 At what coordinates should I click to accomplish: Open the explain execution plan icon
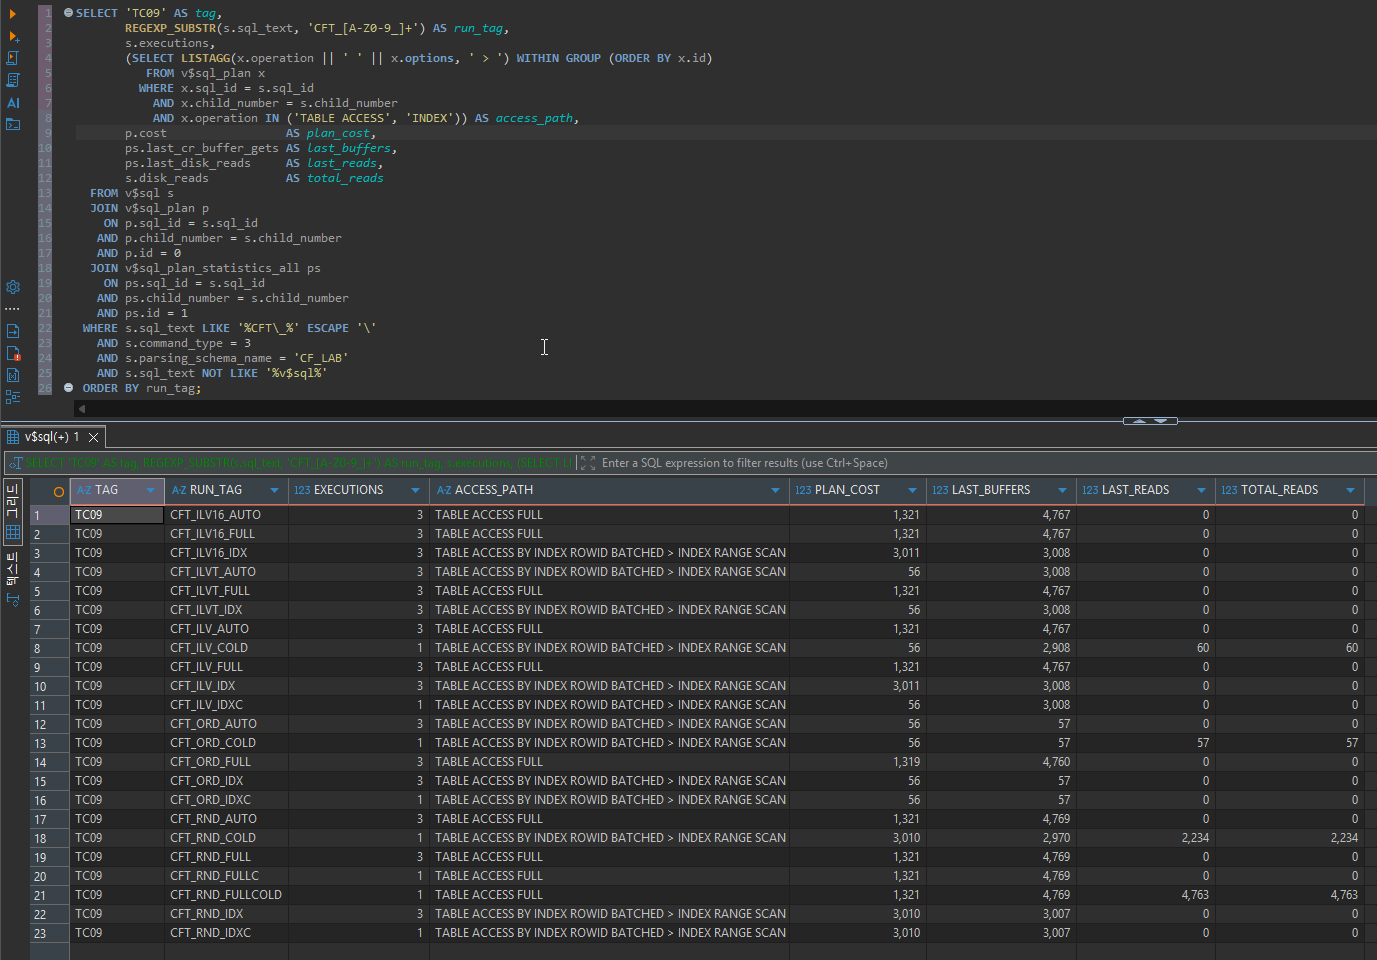[x=13, y=80]
